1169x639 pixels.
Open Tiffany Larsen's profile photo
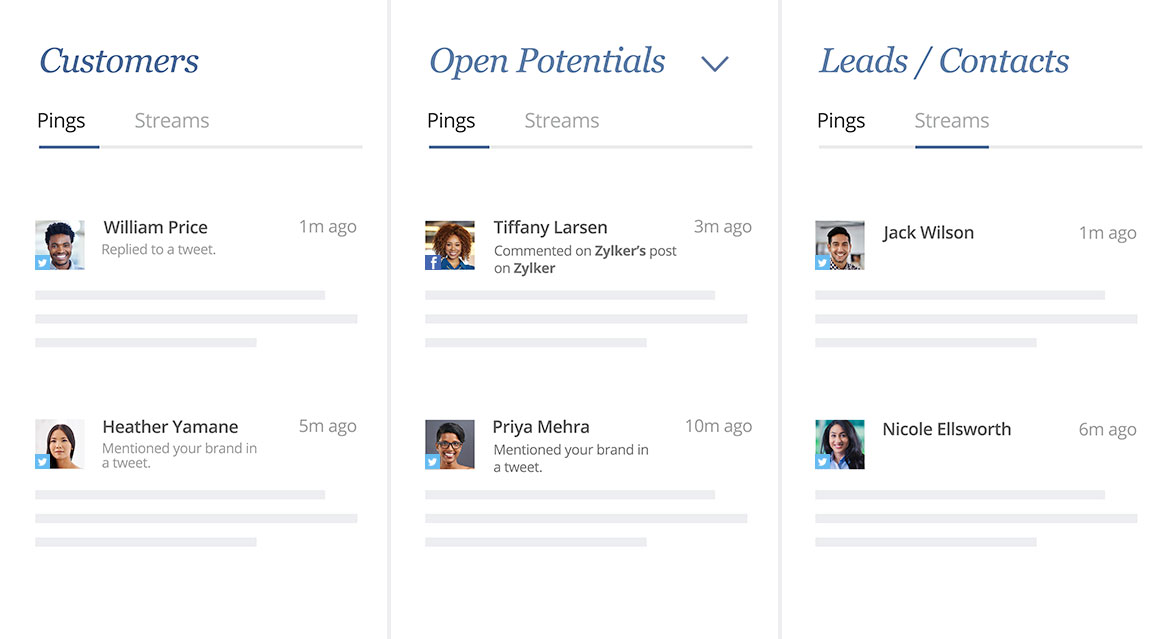[x=450, y=245]
